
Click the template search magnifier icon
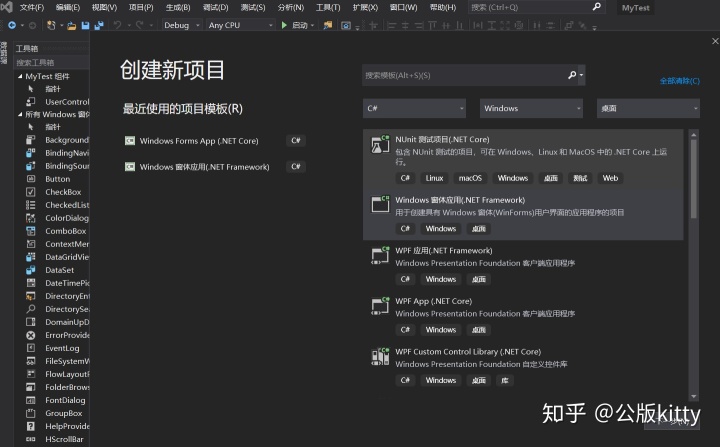point(572,75)
